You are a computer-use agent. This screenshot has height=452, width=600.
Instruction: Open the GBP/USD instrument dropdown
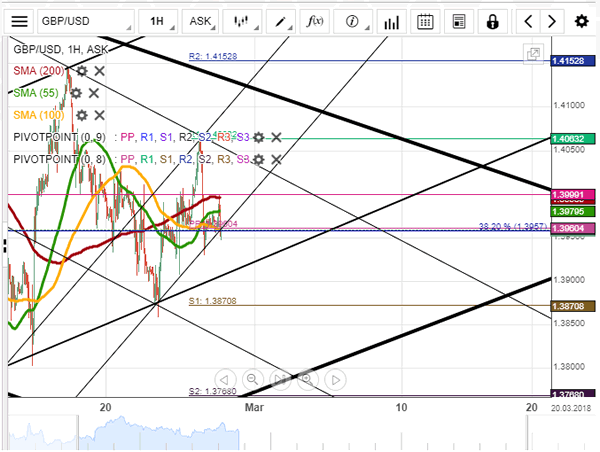coord(86,21)
